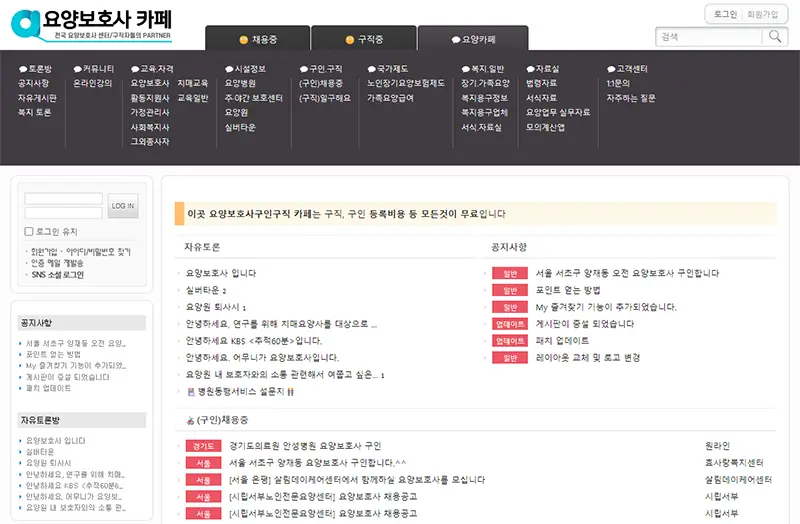Open the 복지.일반 menu heading
800x524 pixels.
483,69
